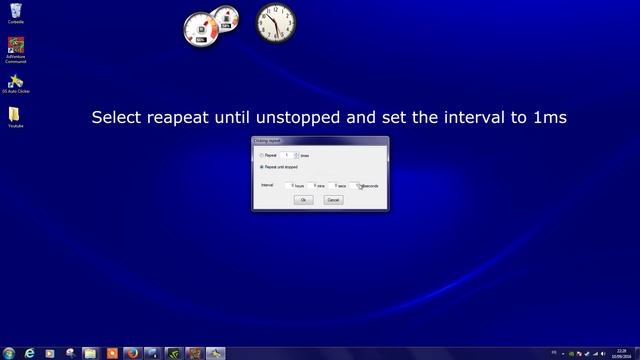Select the Youtube folder on desktop
640x360 pixels.
tap(16, 118)
